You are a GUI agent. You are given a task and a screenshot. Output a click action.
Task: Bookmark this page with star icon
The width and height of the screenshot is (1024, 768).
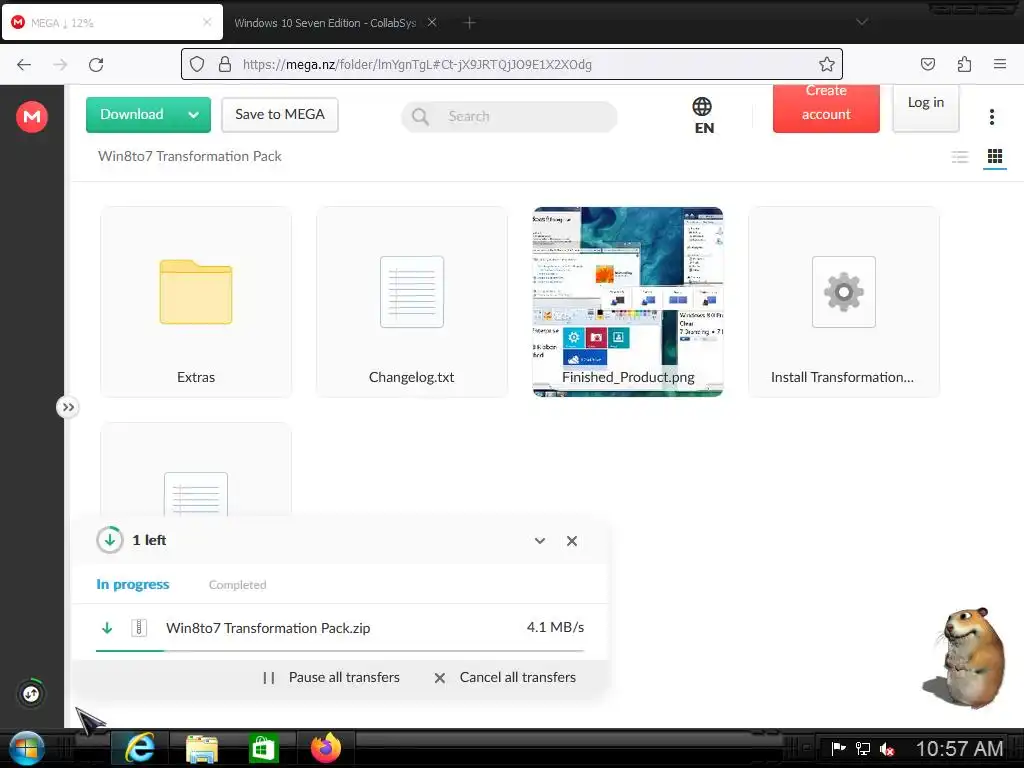[827, 64]
